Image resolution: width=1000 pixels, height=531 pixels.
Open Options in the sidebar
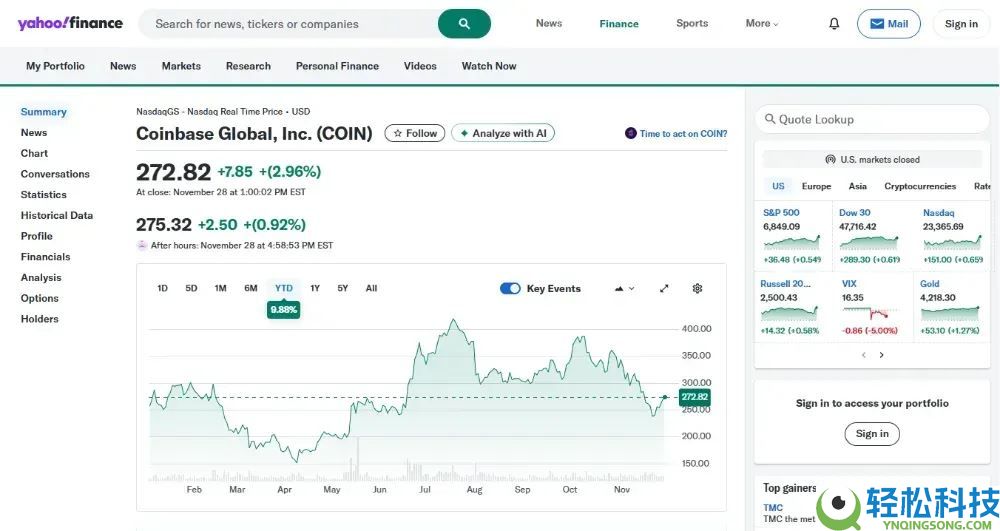(40, 298)
